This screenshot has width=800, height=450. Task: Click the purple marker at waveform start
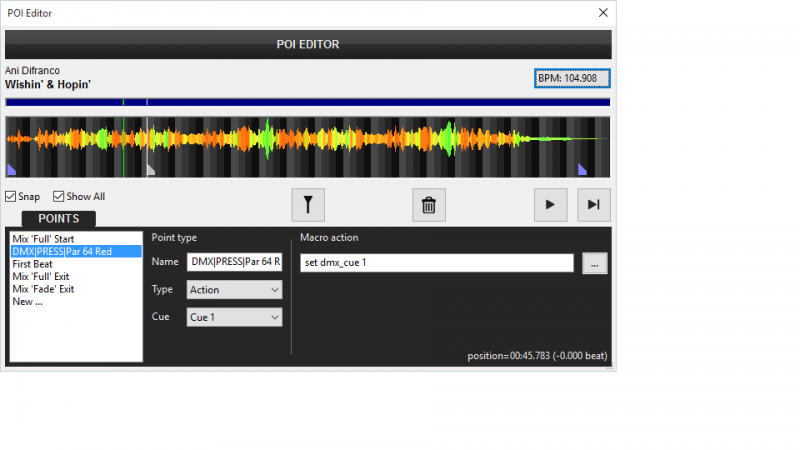pyautogui.click(x=11, y=169)
